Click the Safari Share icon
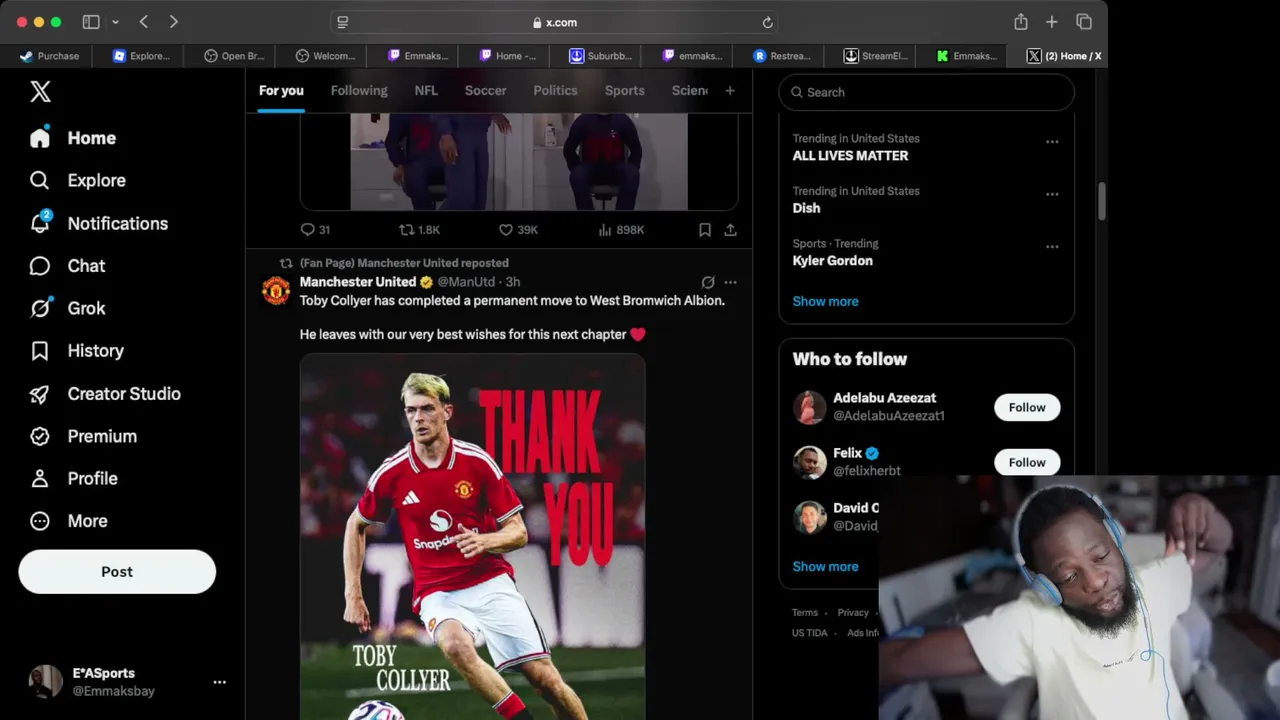This screenshot has width=1280, height=720. (x=1020, y=22)
